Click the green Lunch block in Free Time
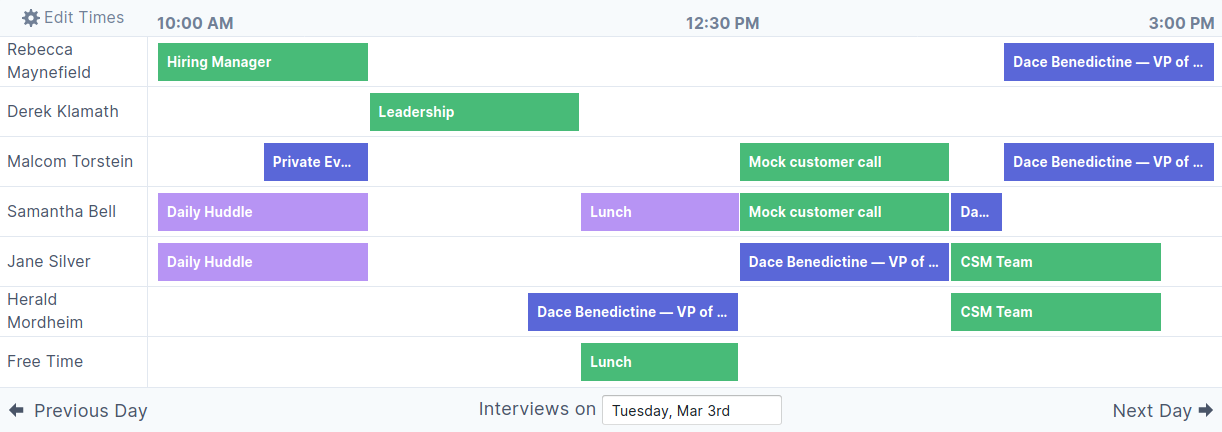The width and height of the screenshot is (1222, 432). point(659,362)
